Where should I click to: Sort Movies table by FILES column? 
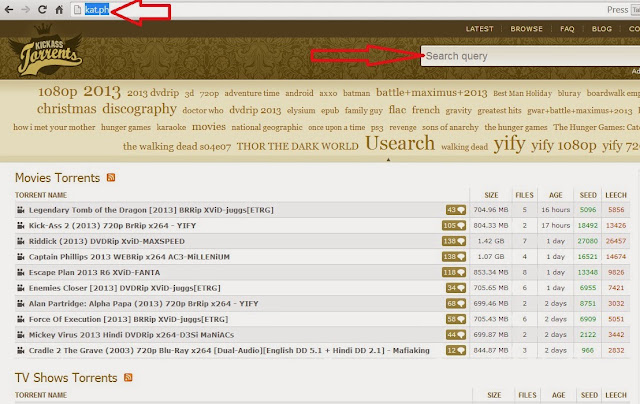coord(524,195)
